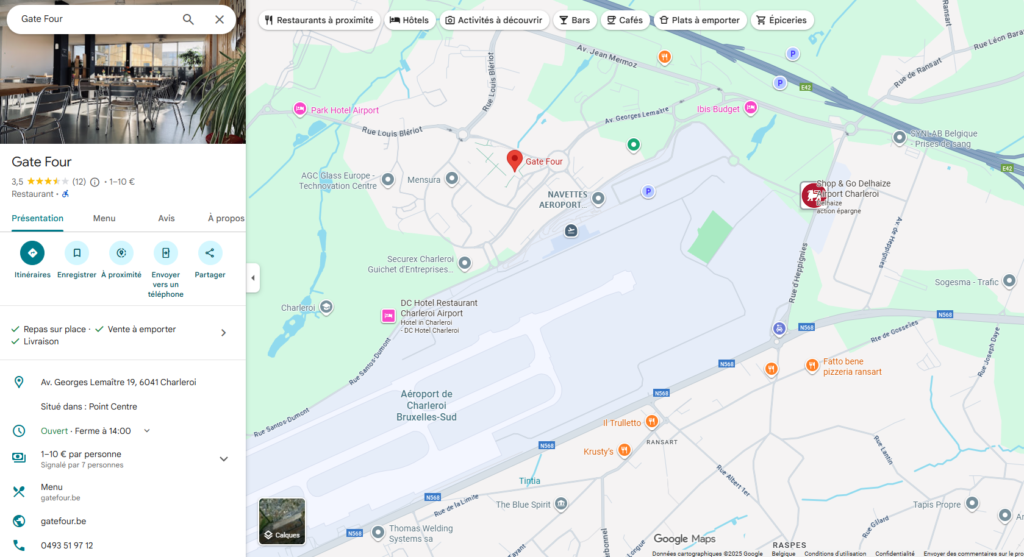The height and width of the screenshot is (557, 1024).
Task: Click the search magnifier icon
Action: pyautogui.click(x=188, y=20)
